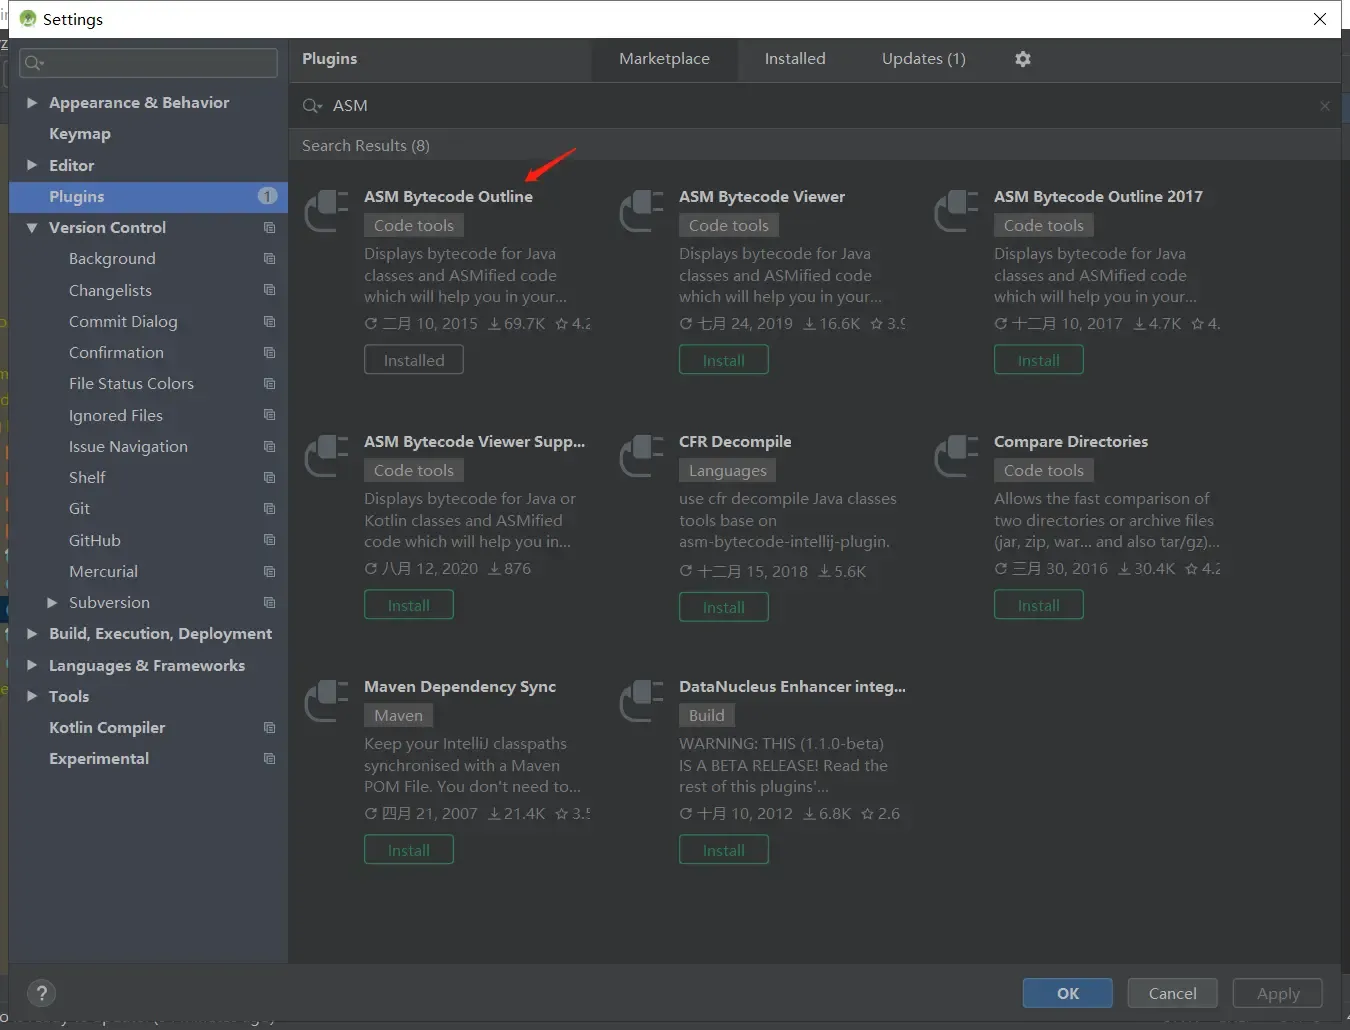Click the Maven Dependency Sync plugin icon
Viewport: 1350px width, 1030px height.
pyautogui.click(x=327, y=701)
